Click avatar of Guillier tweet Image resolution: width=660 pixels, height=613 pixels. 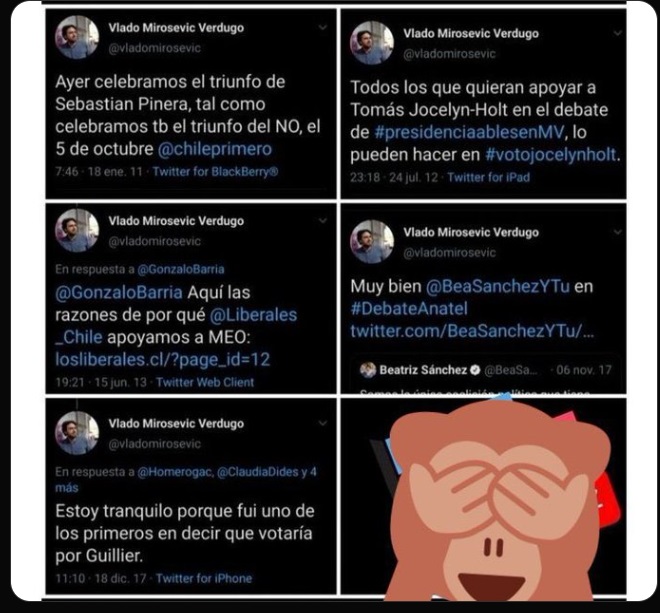pyautogui.click(x=77, y=433)
